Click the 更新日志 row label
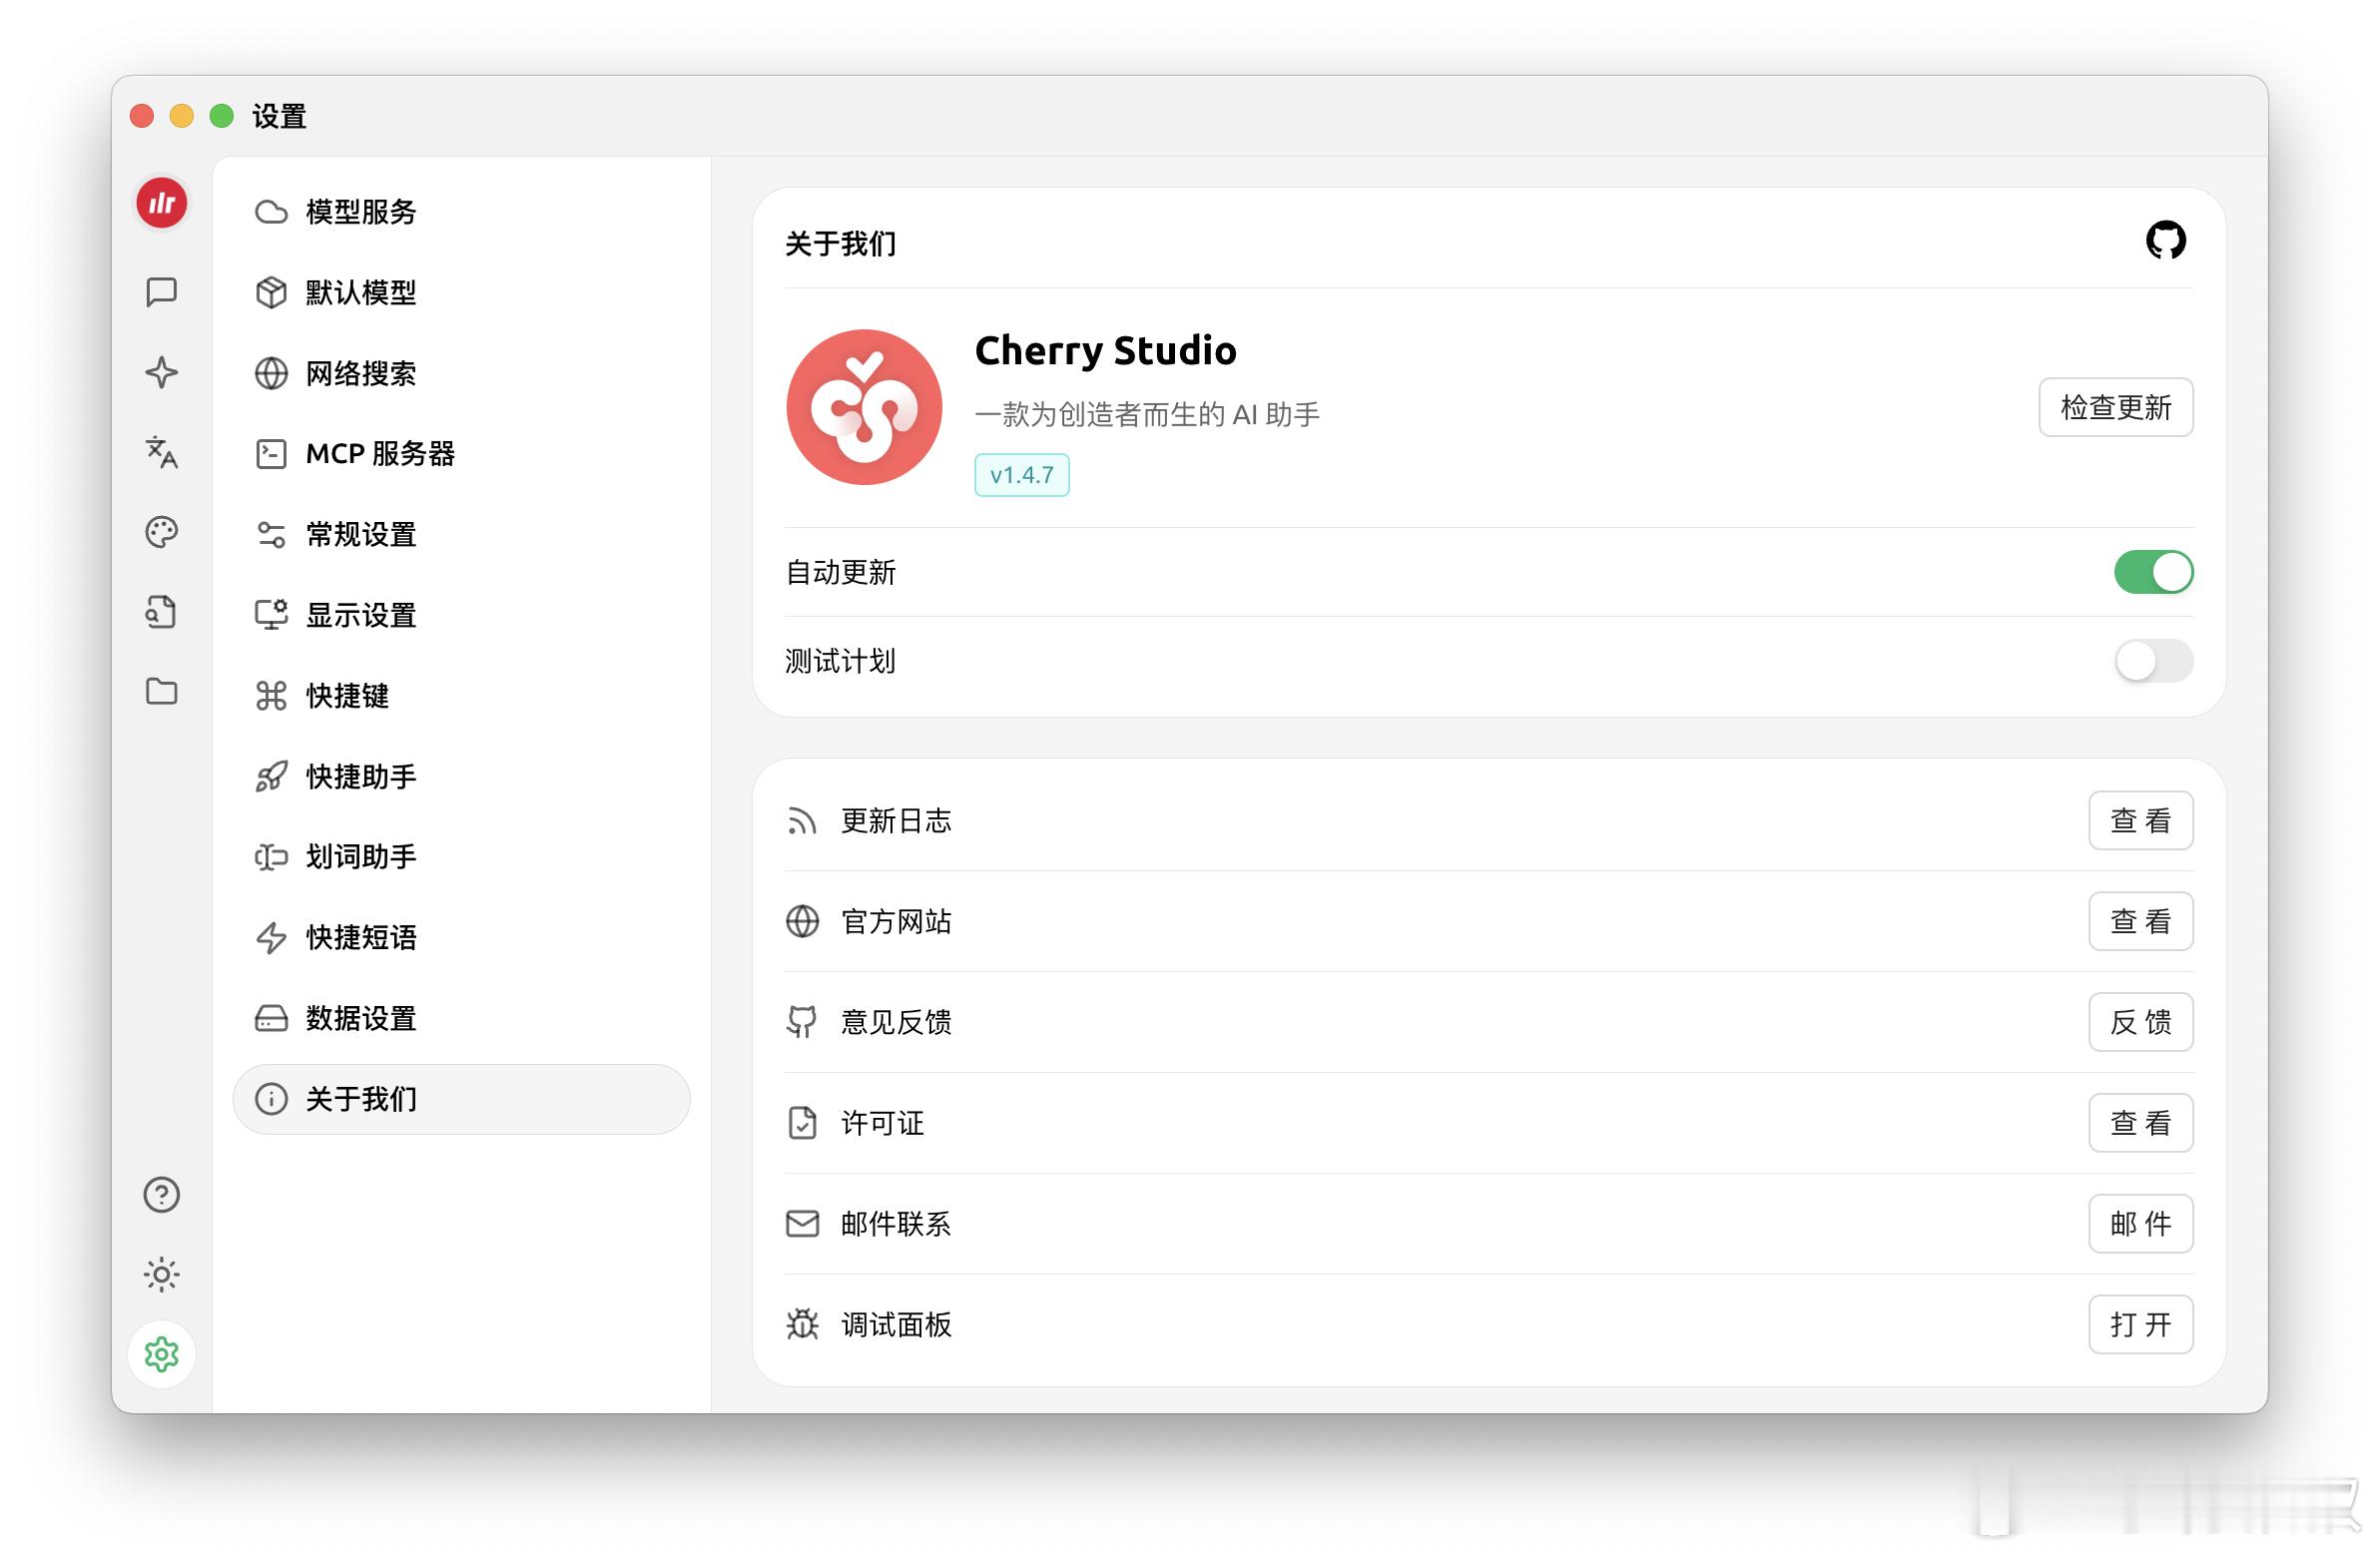 click(896, 821)
